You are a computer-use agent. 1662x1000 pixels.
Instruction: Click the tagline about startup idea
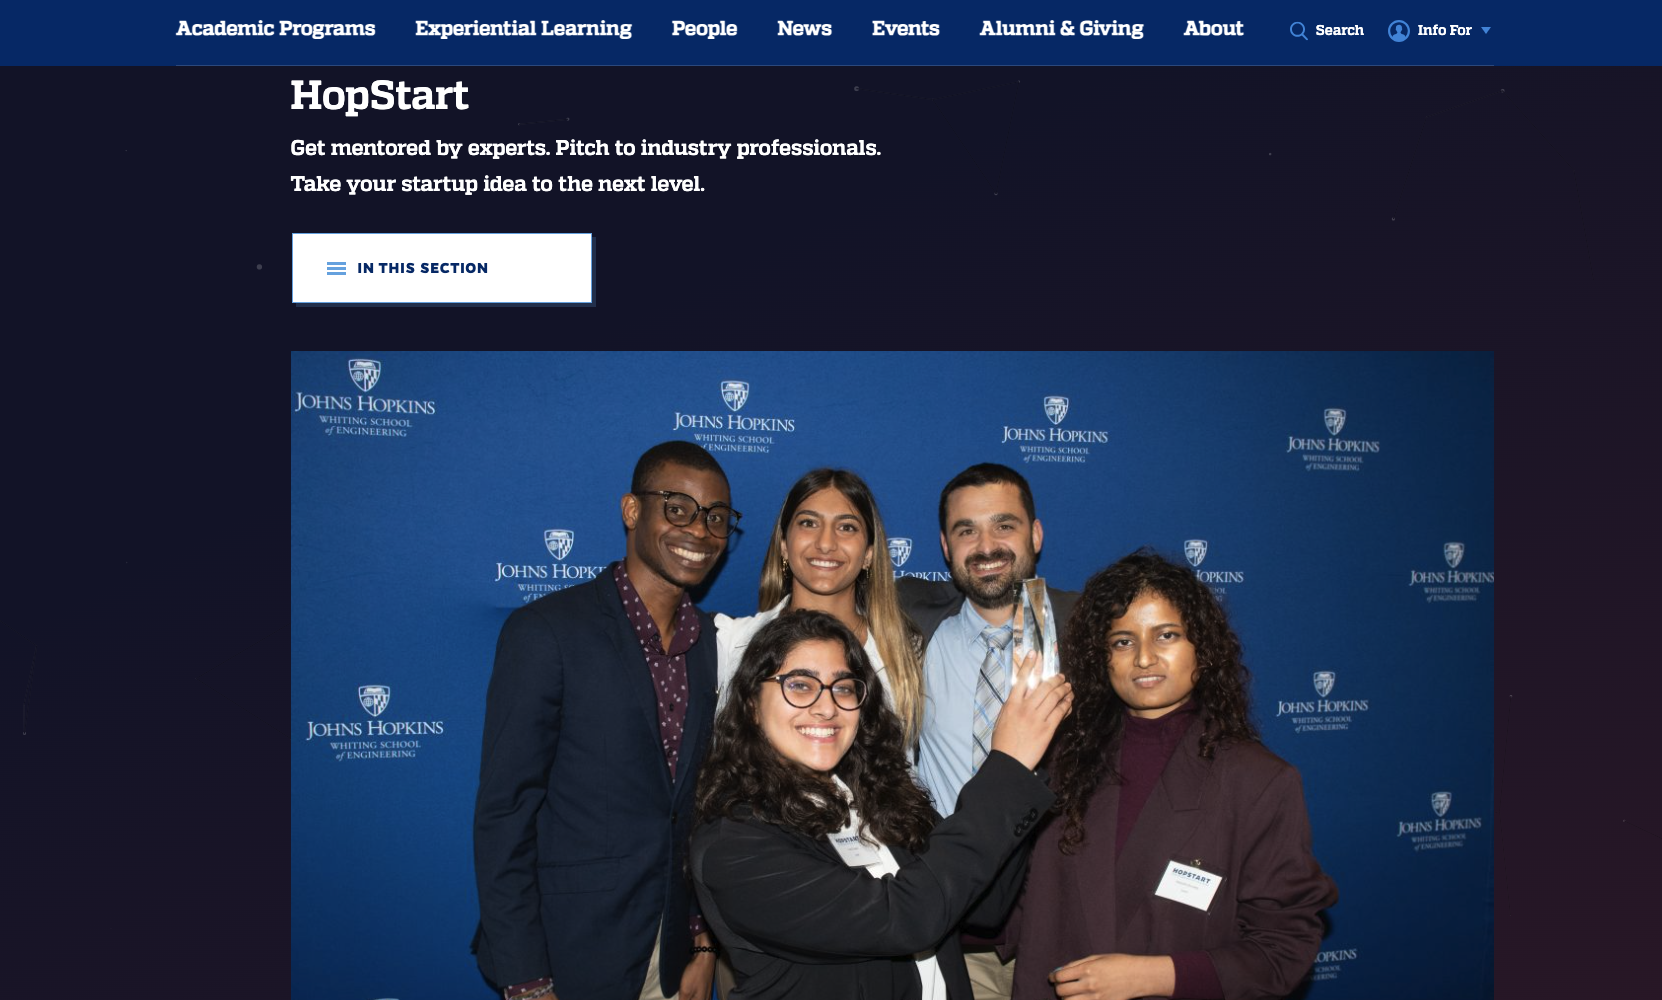[497, 184]
